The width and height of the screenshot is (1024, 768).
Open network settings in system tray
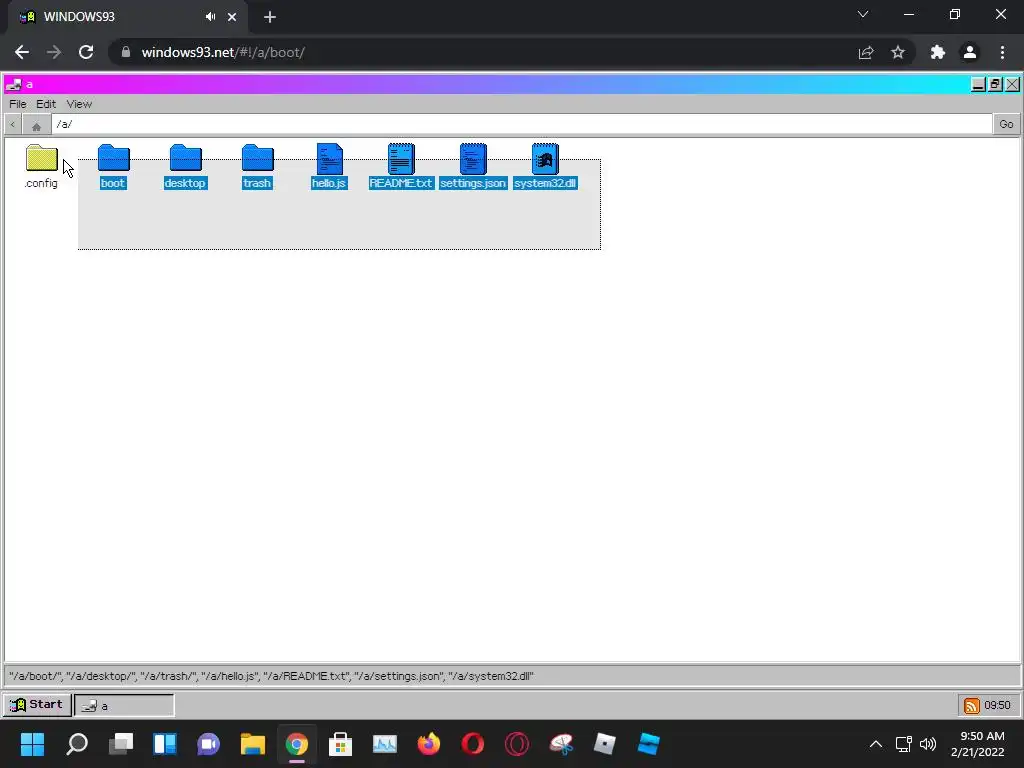[904, 744]
